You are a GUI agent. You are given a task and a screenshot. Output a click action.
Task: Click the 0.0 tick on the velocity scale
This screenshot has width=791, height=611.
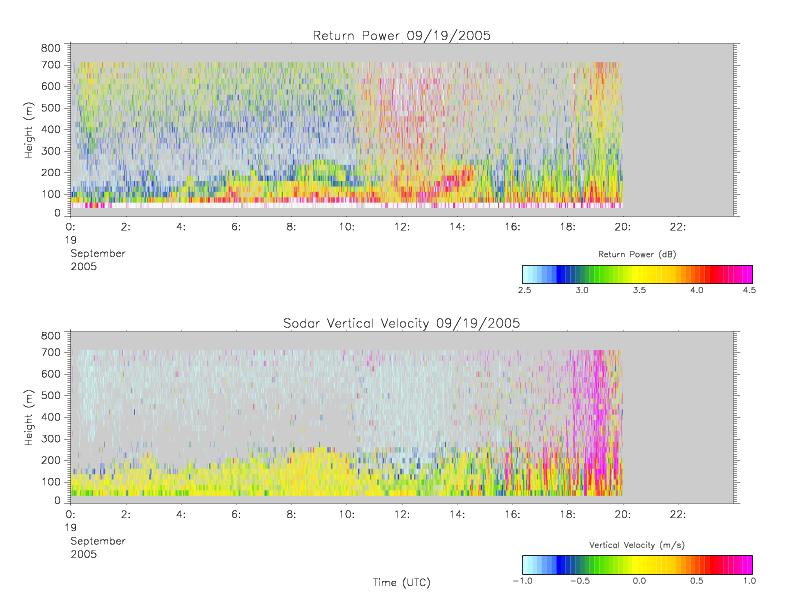(x=639, y=581)
